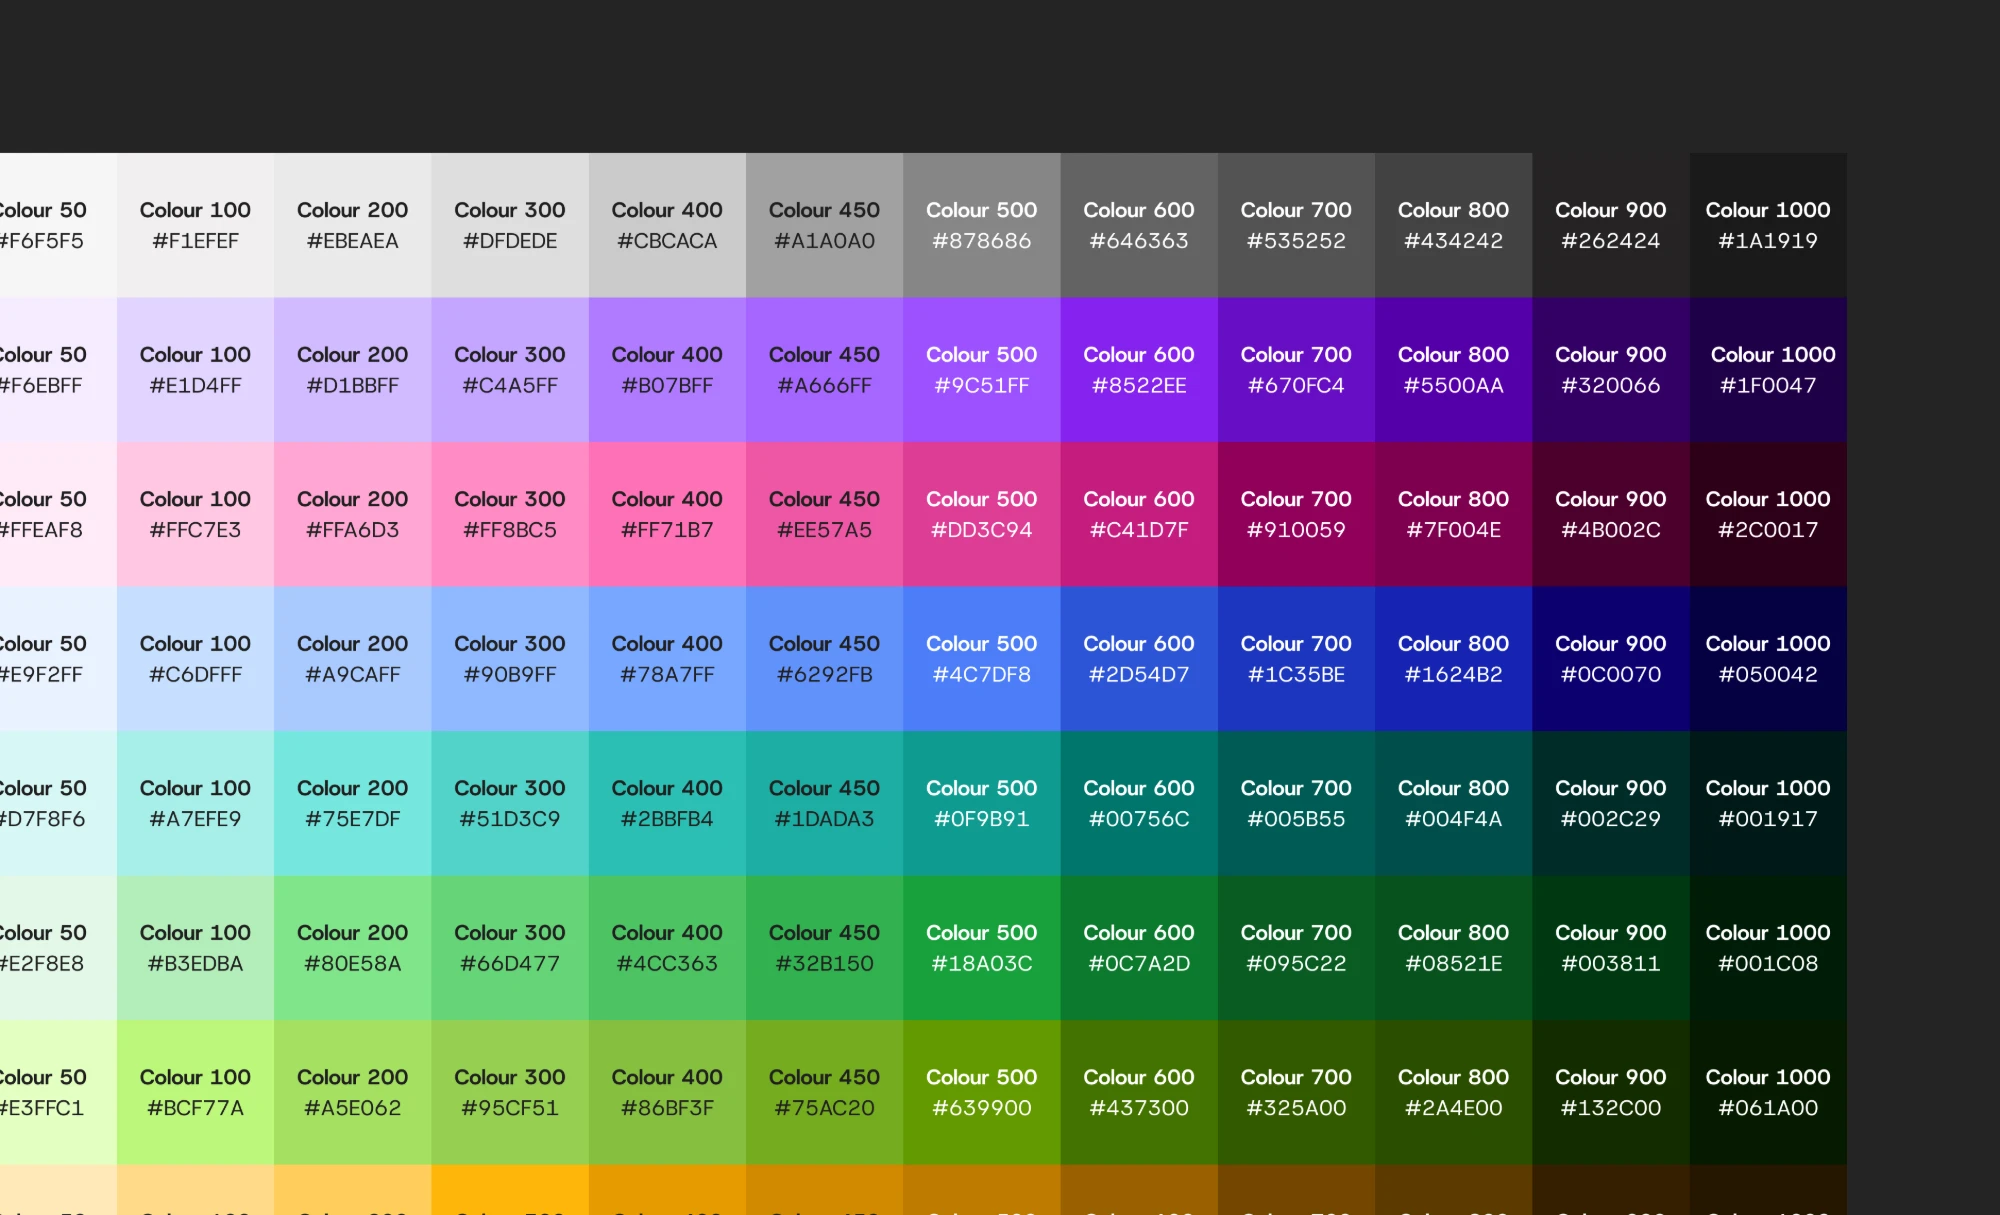
Task: Pick blue Colour 200 #A9CAFF
Action: click(352, 659)
